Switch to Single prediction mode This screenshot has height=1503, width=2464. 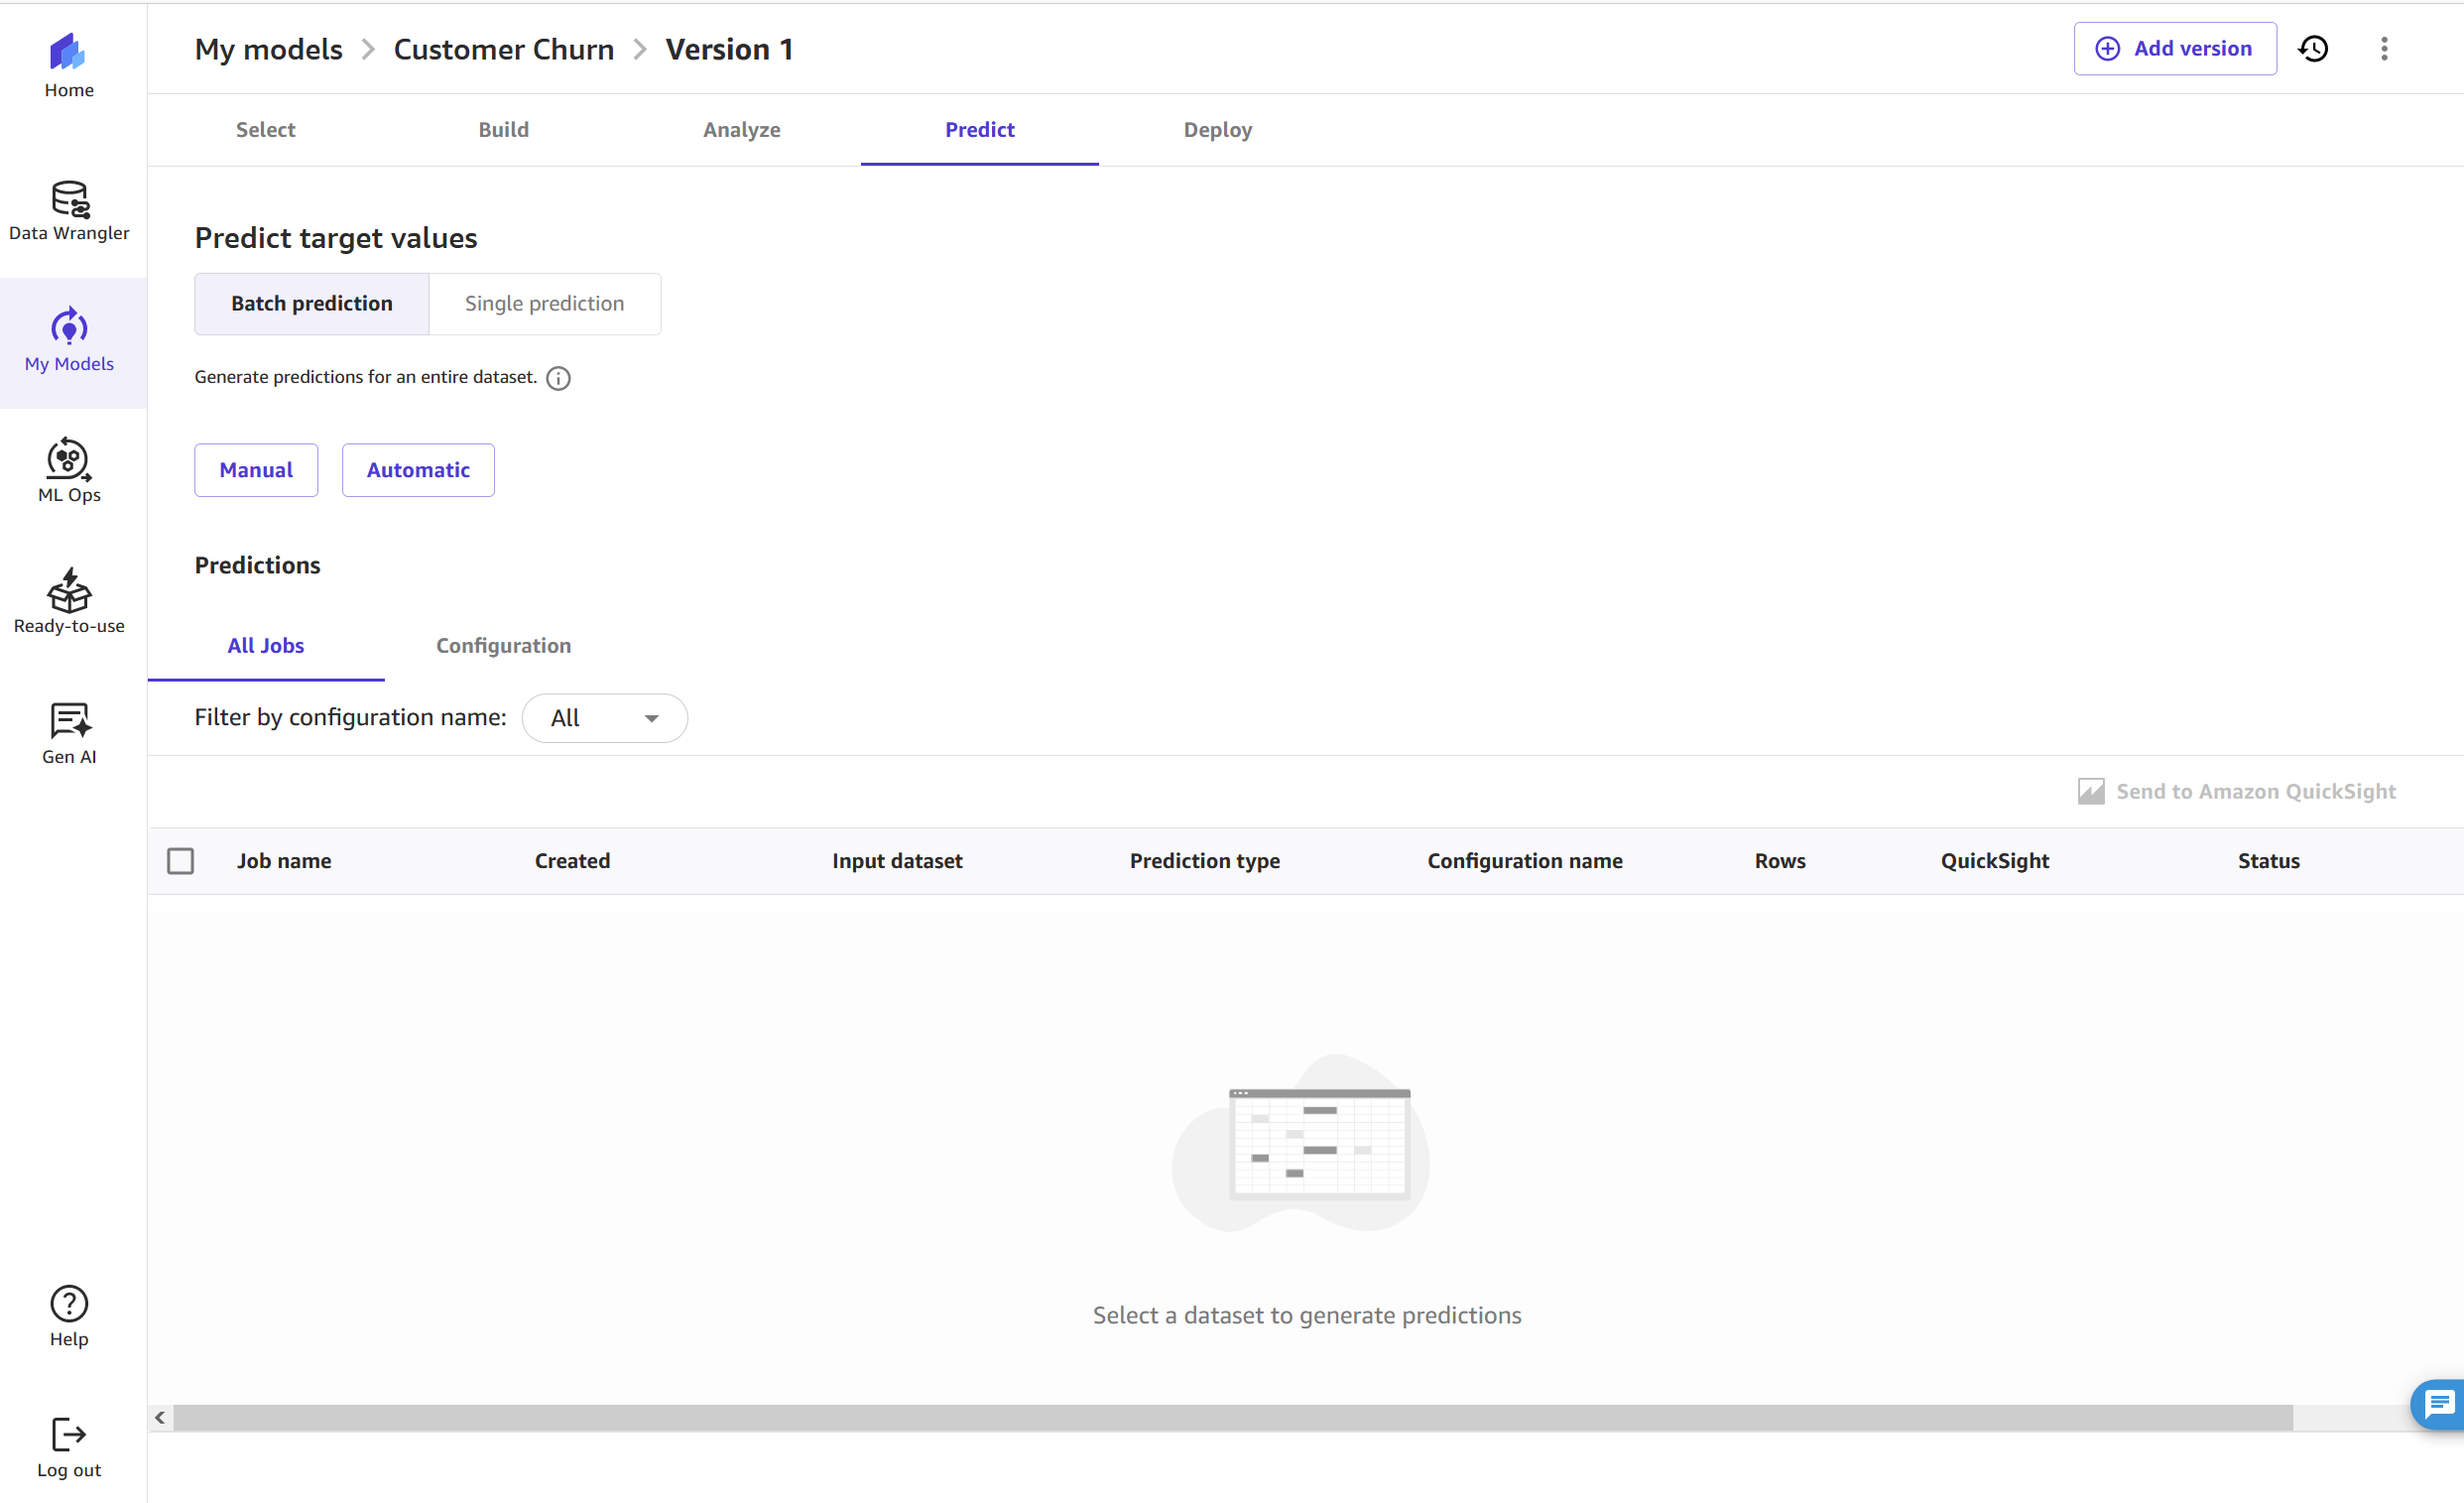point(544,304)
